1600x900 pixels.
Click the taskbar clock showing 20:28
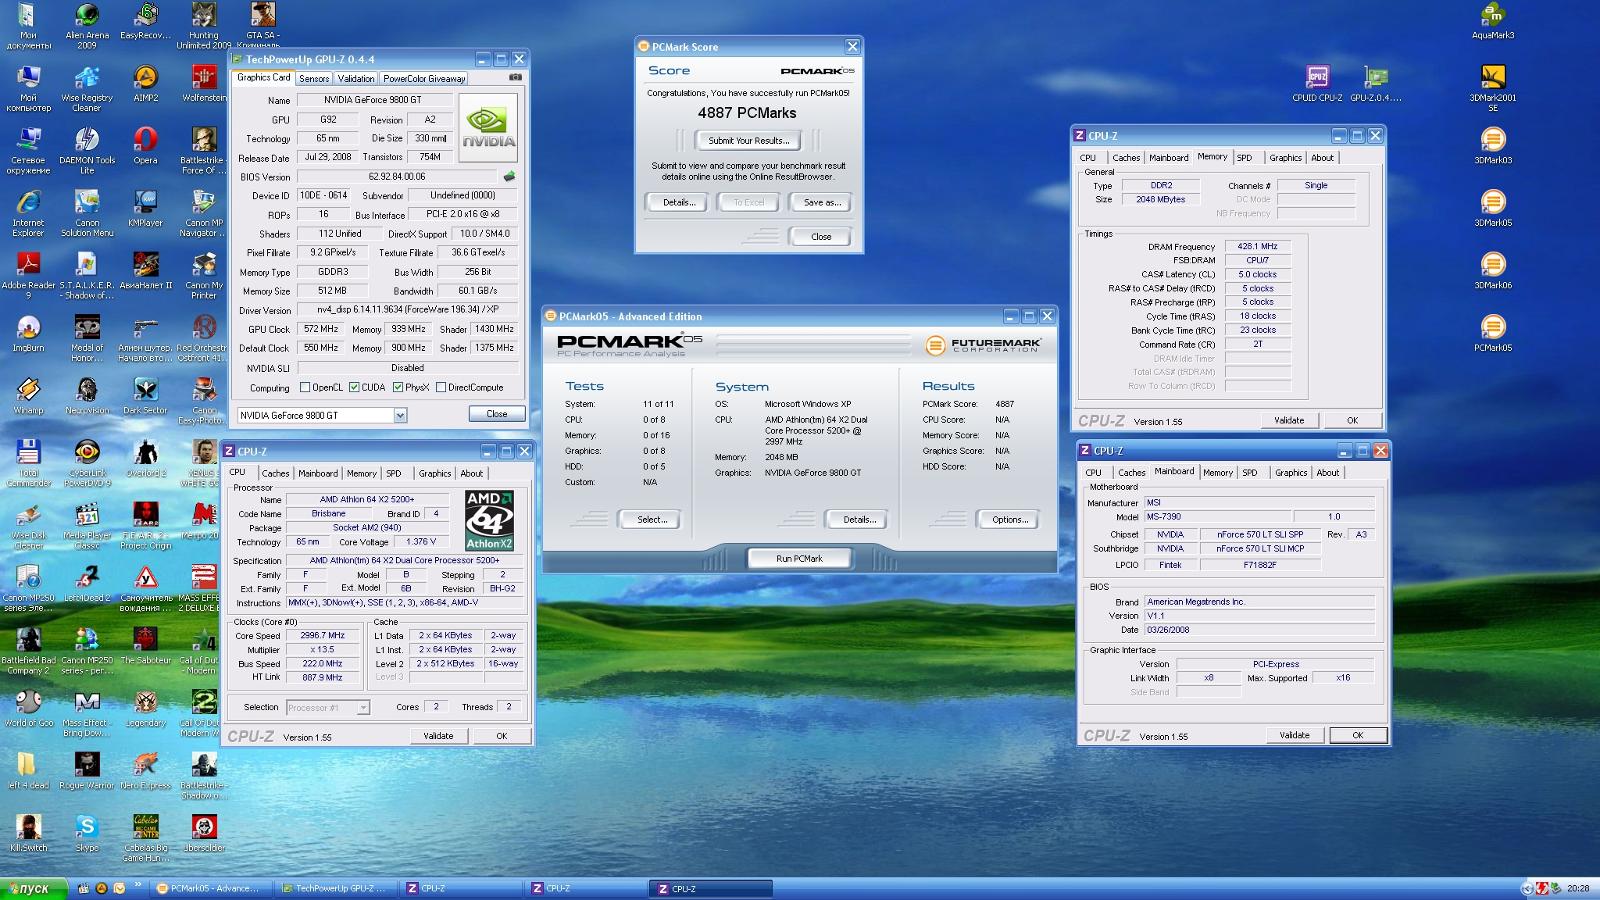click(x=1578, y=888)
